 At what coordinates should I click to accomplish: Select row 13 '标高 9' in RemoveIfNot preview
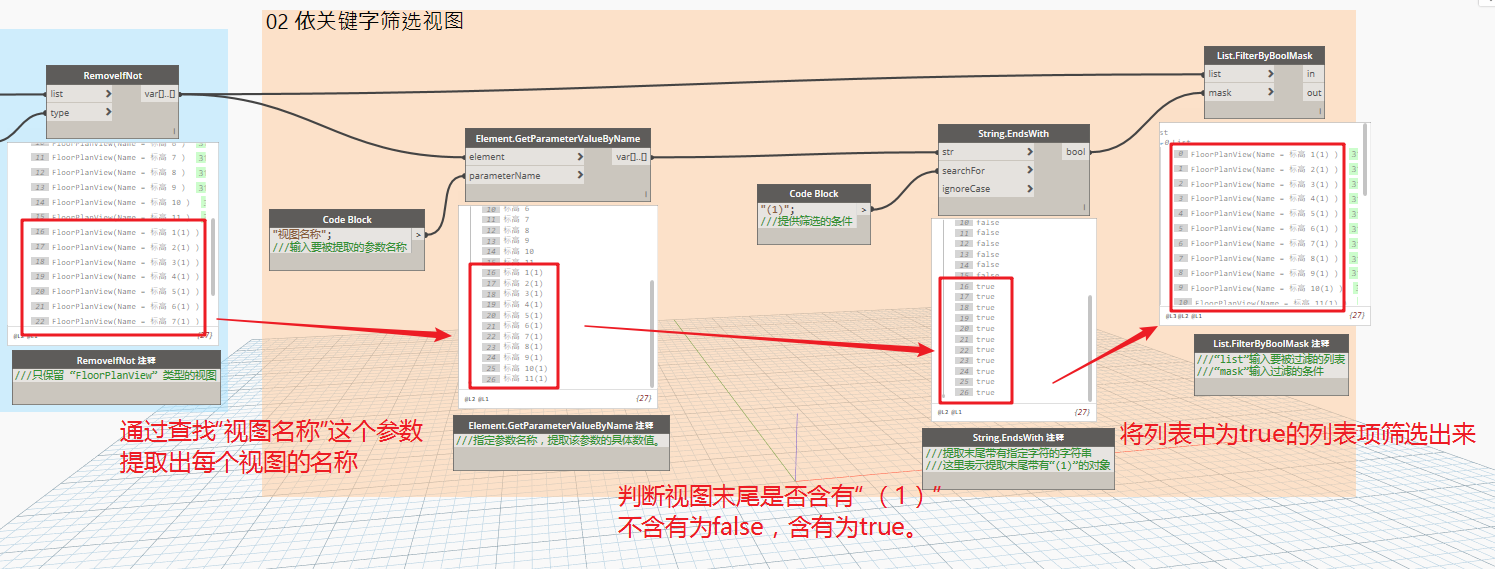point(118,187)
